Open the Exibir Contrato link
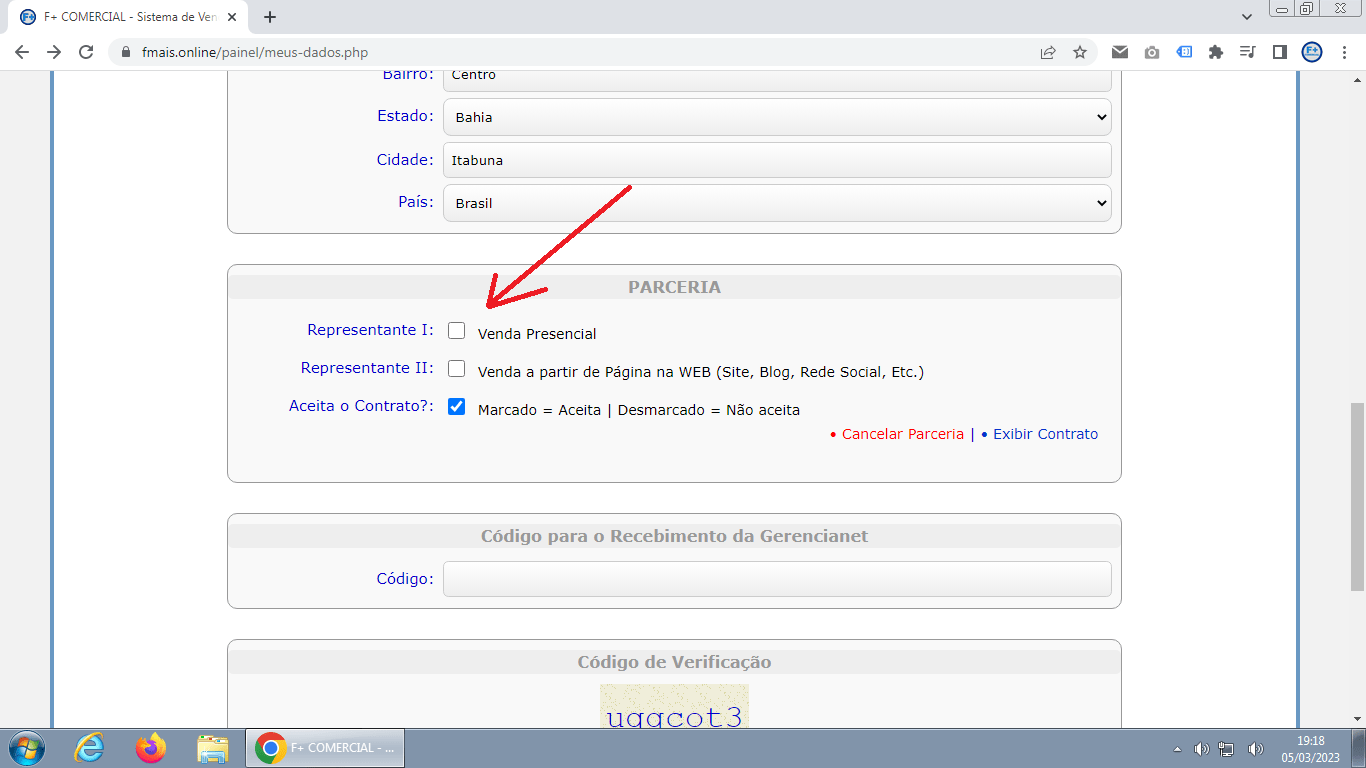Screen dimensions: 1366x768 (1044, 434)
